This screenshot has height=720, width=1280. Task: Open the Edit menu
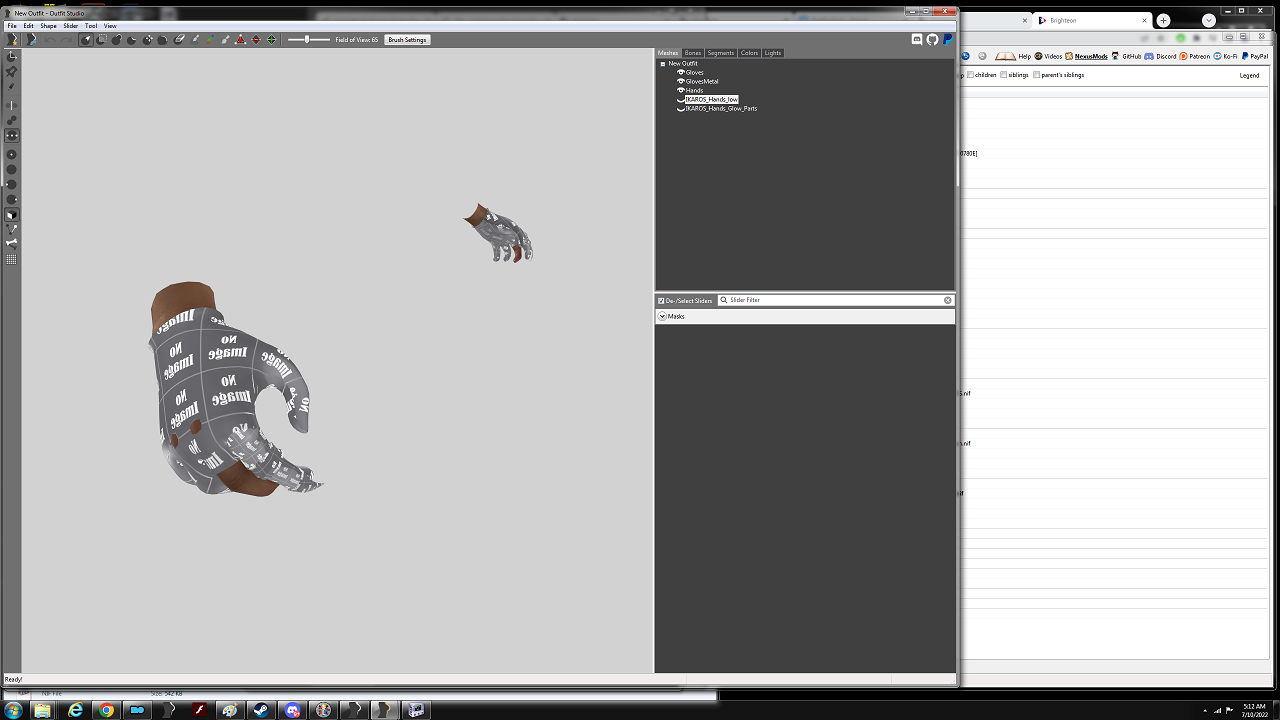coord(29,26)
